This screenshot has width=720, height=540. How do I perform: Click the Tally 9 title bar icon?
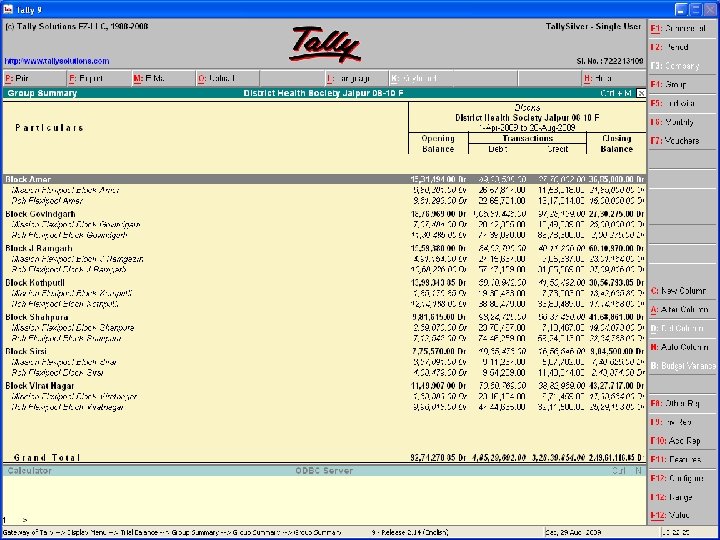point(8,9)
